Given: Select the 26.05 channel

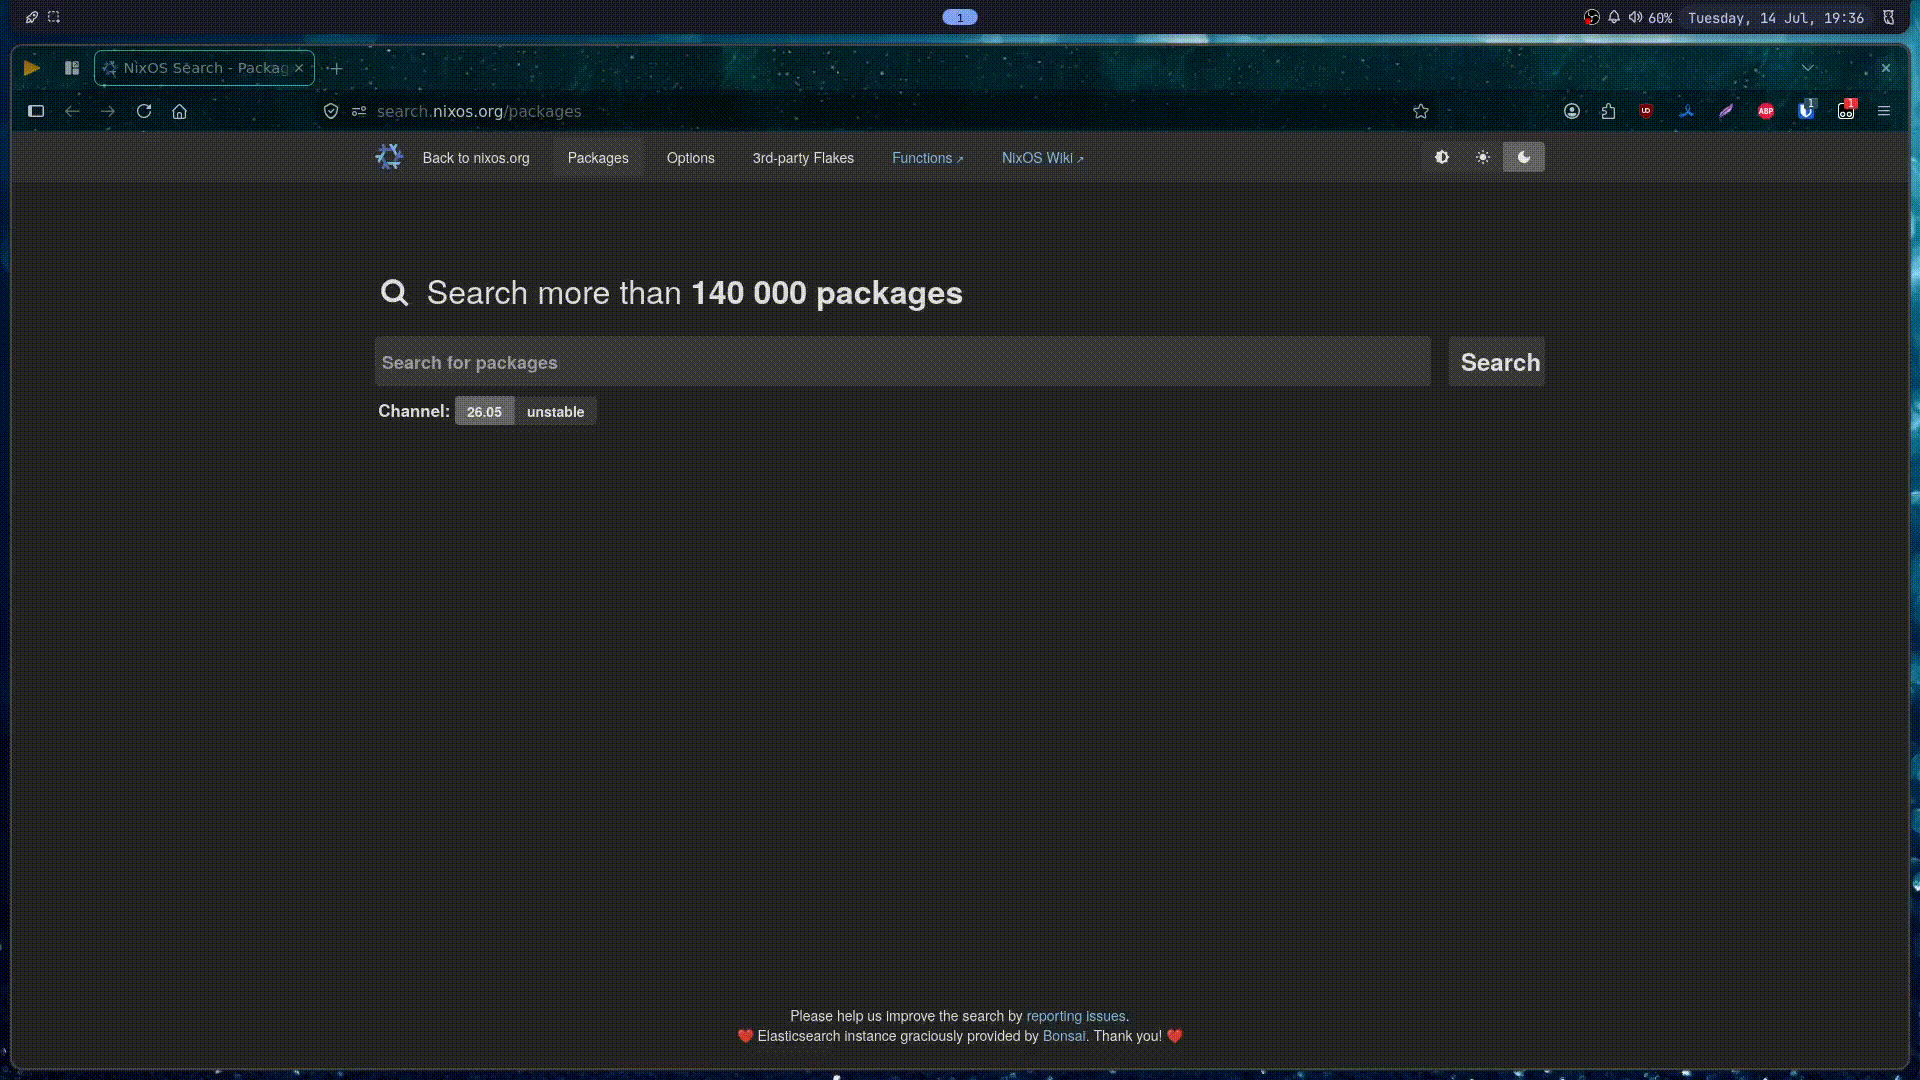Looking at the screenshot, I should click(x=485, y=411).
